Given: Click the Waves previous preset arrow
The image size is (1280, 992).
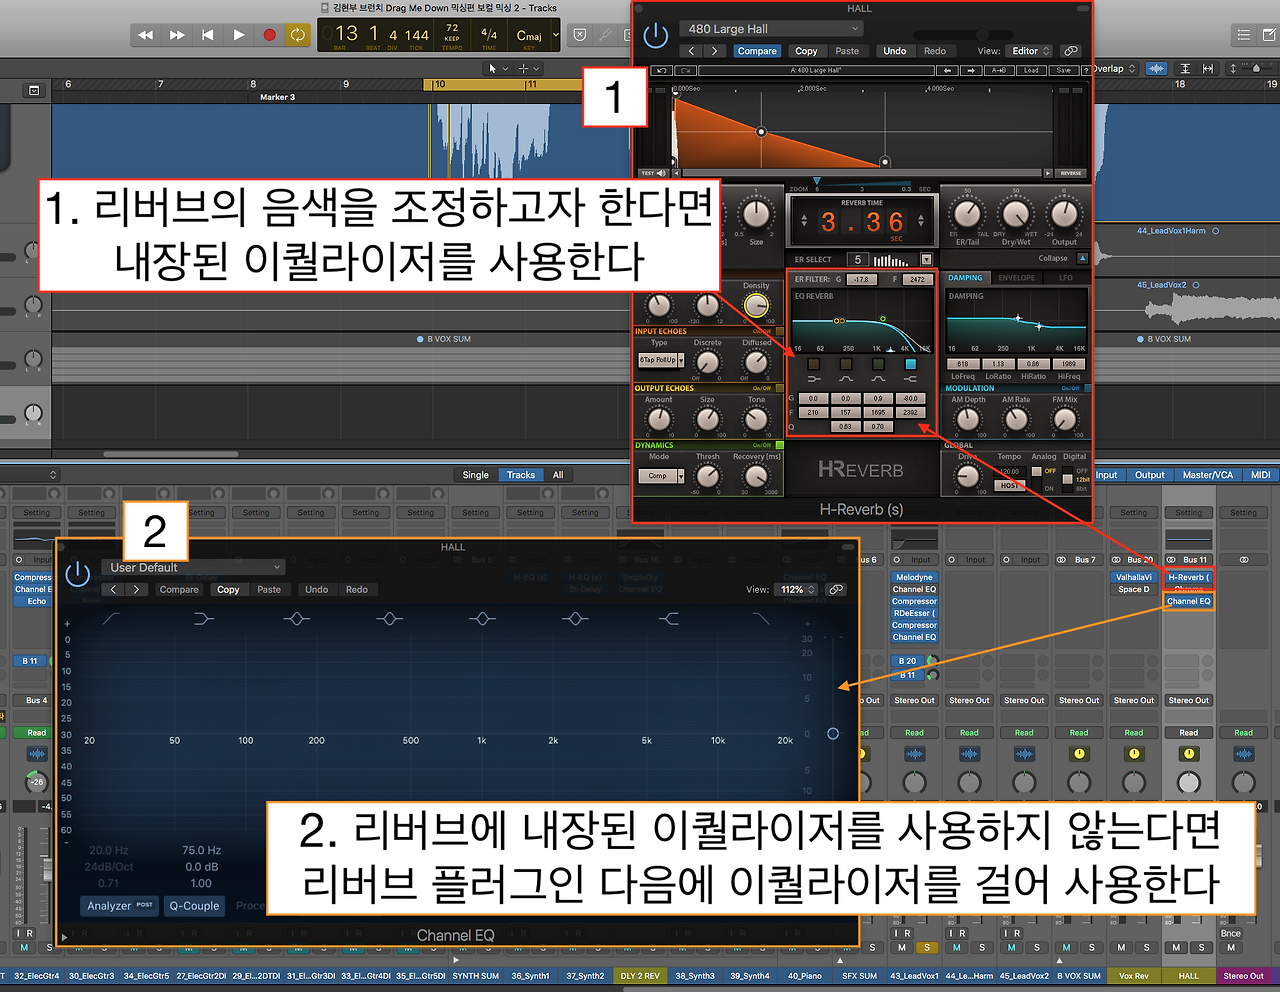Looking at the screenshot, I should [947, 71].
